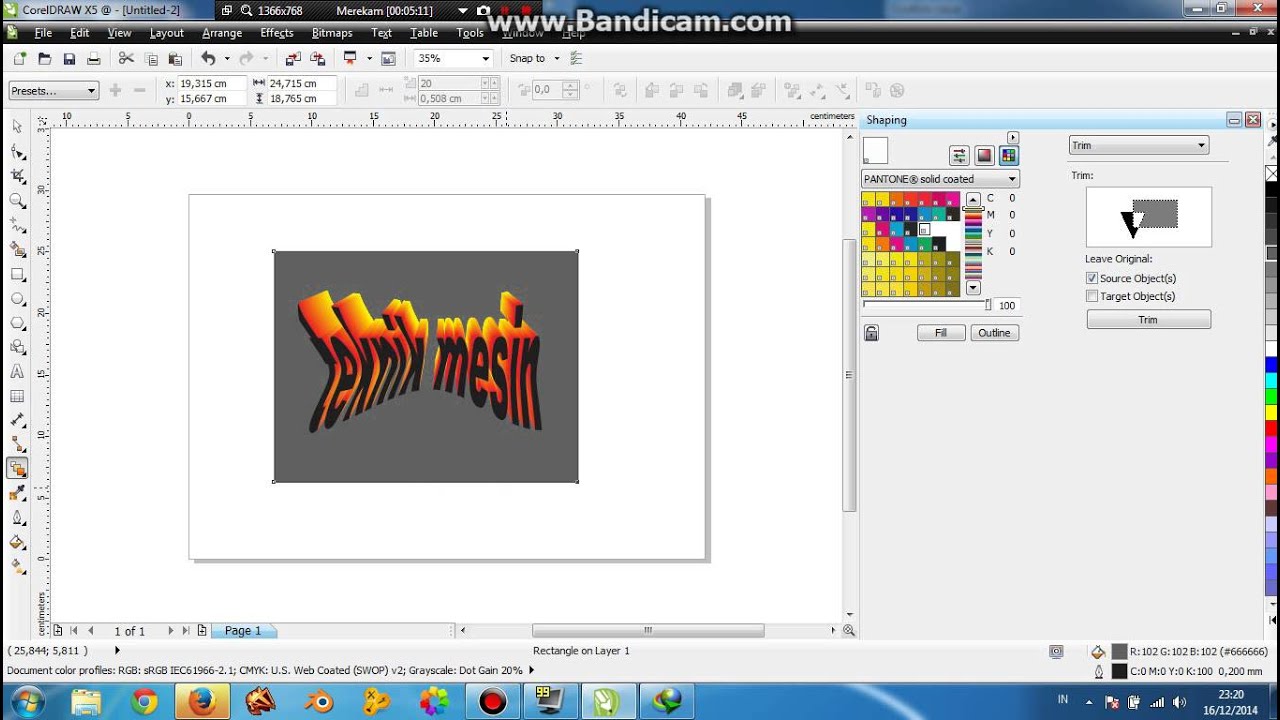Move the tint slider handle
This screenshot has width=1280, height=720.
pos(988,305)
